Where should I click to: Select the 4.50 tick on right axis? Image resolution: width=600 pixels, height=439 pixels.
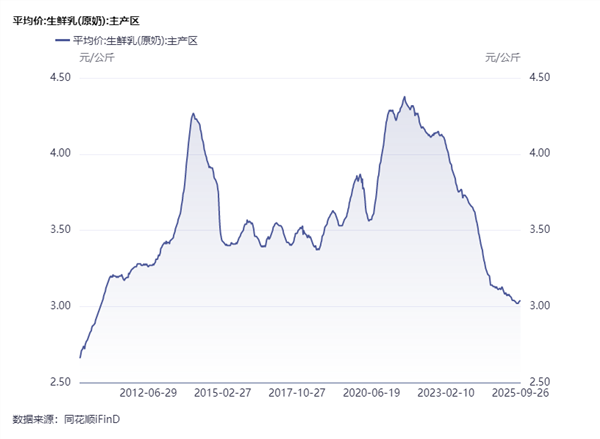(x=543, y=77)
